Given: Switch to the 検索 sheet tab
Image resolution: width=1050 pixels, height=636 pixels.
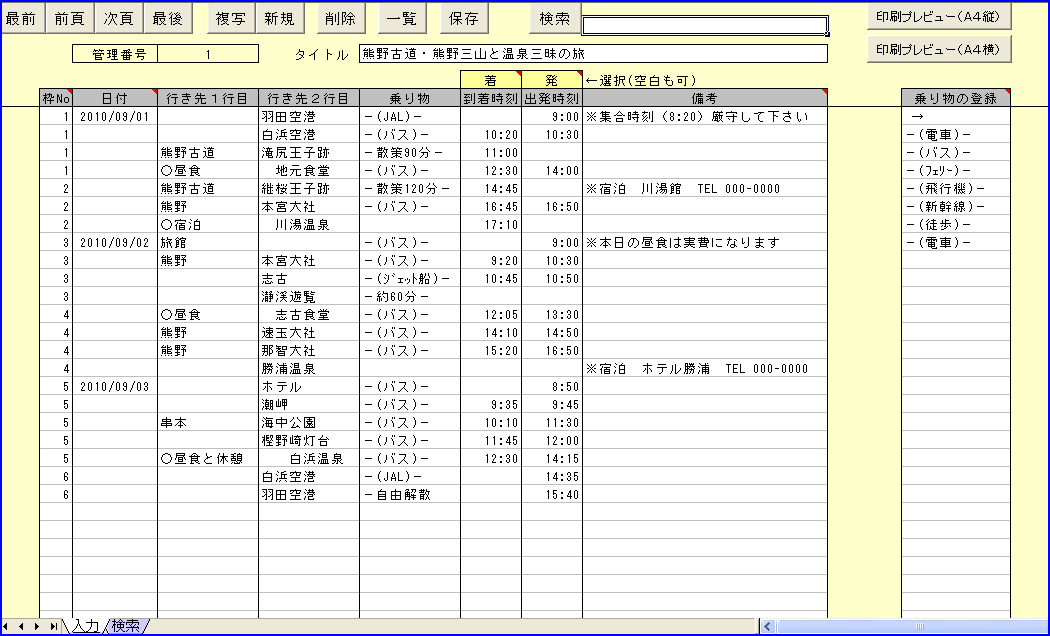Looking at the screenshot, I should click(x=126, y=626).
